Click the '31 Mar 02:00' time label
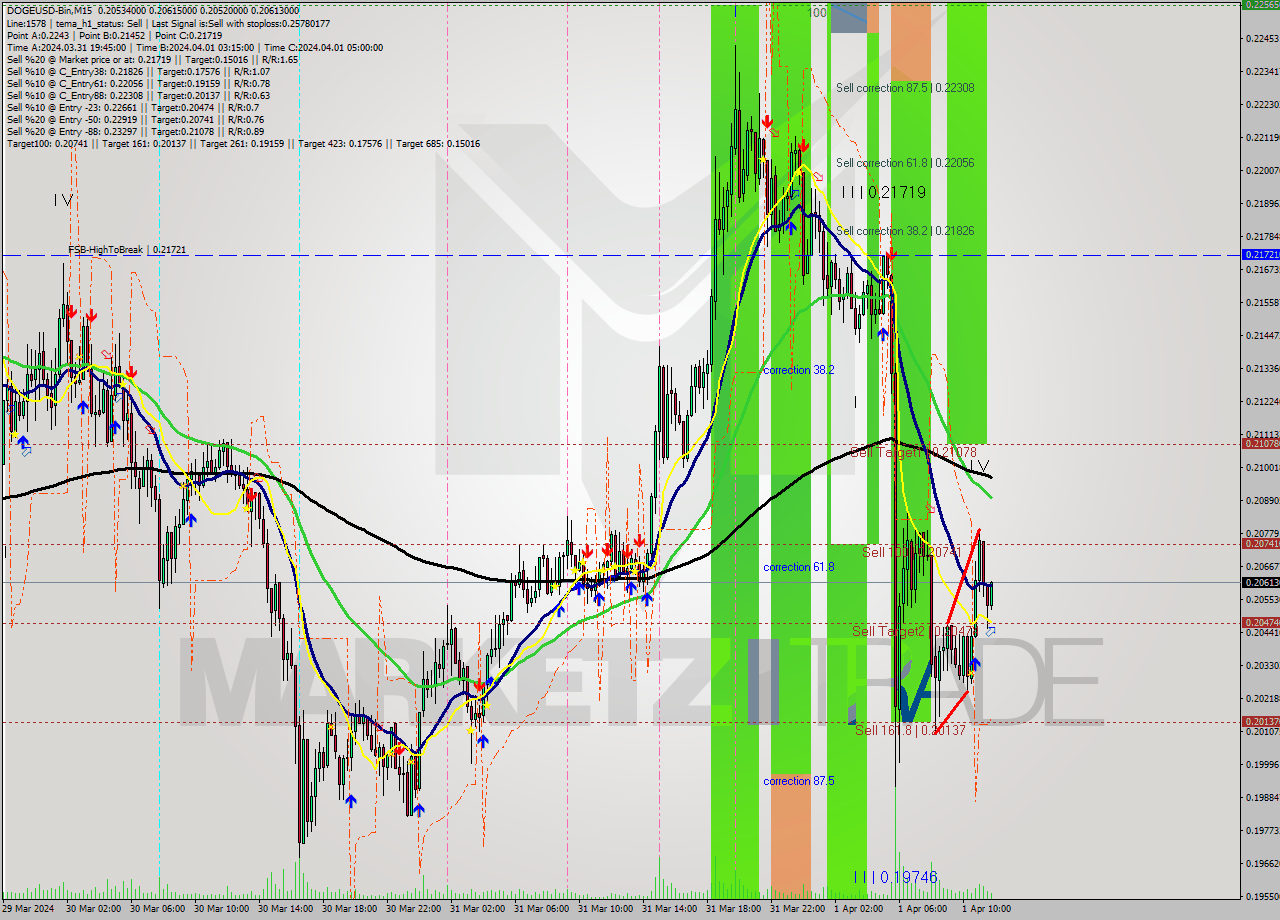This screenshot has height=920, width=1280. pyautogui.click(x=477, y=909)
